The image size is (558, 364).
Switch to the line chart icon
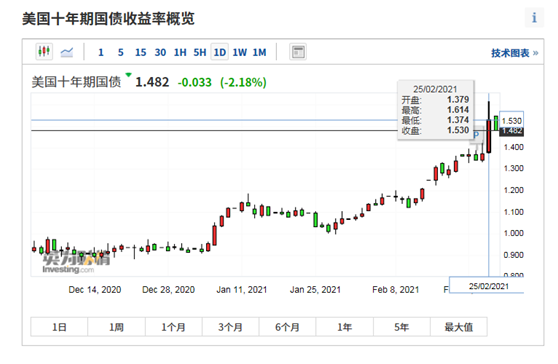pyautogui.click(x=67, y=52)
